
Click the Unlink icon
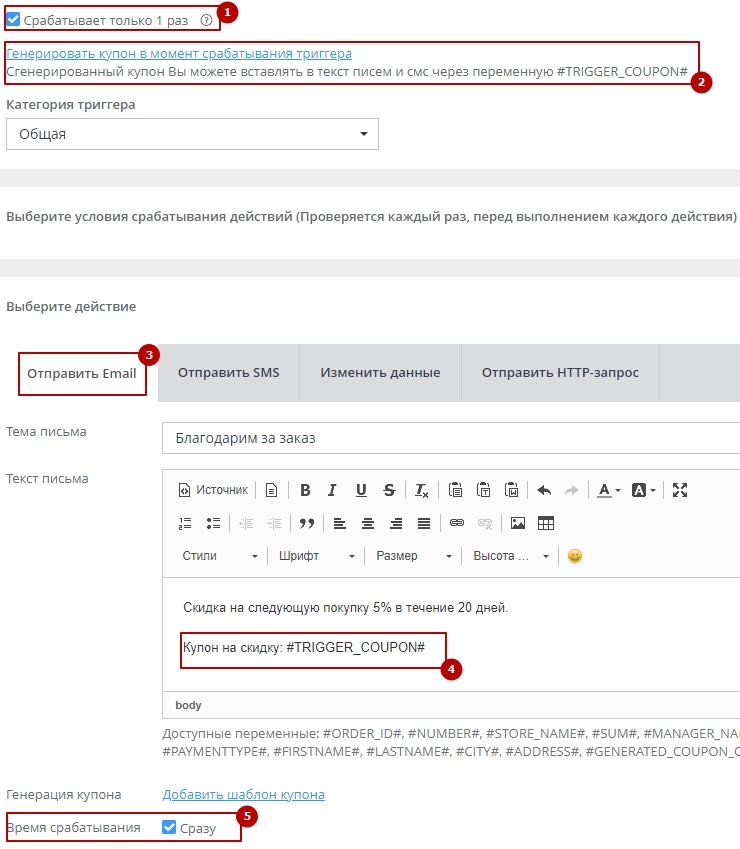pyautogui.click(x=485, y=523)
